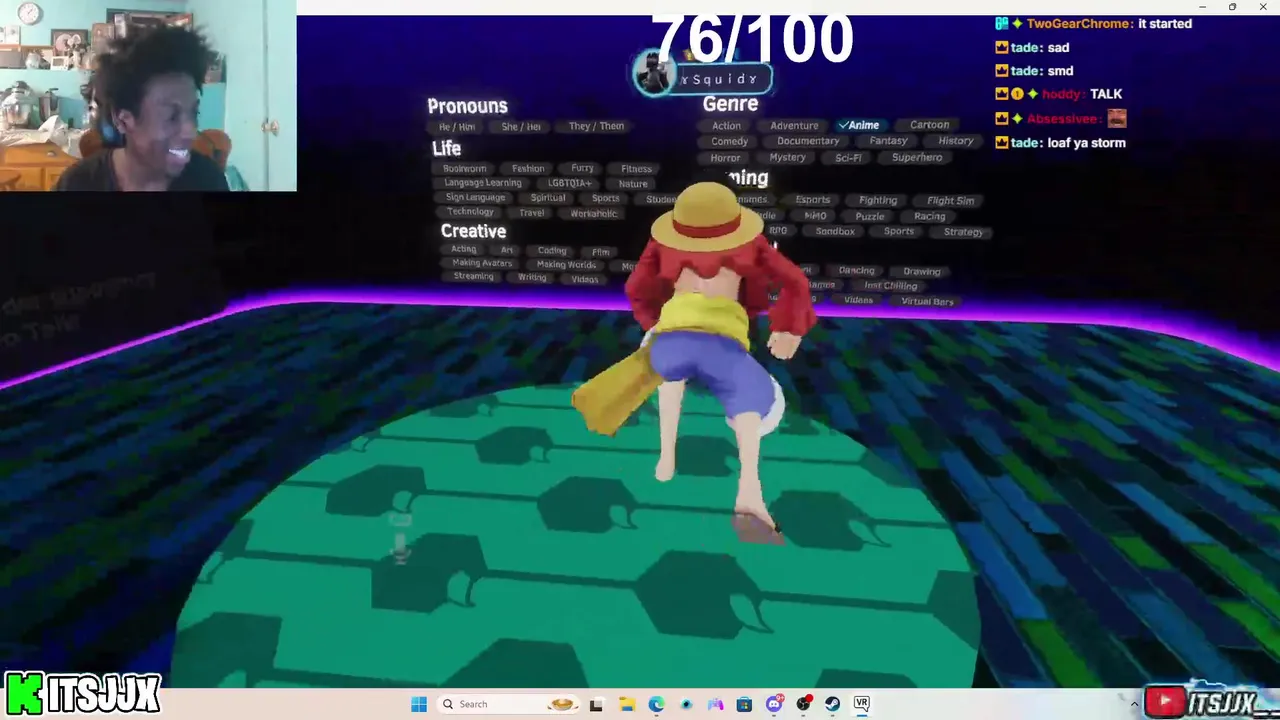Select the Language Learning tag
The height and width of the screenshot is (720, 1280).
pyautogui.click(x=483, y=183)
